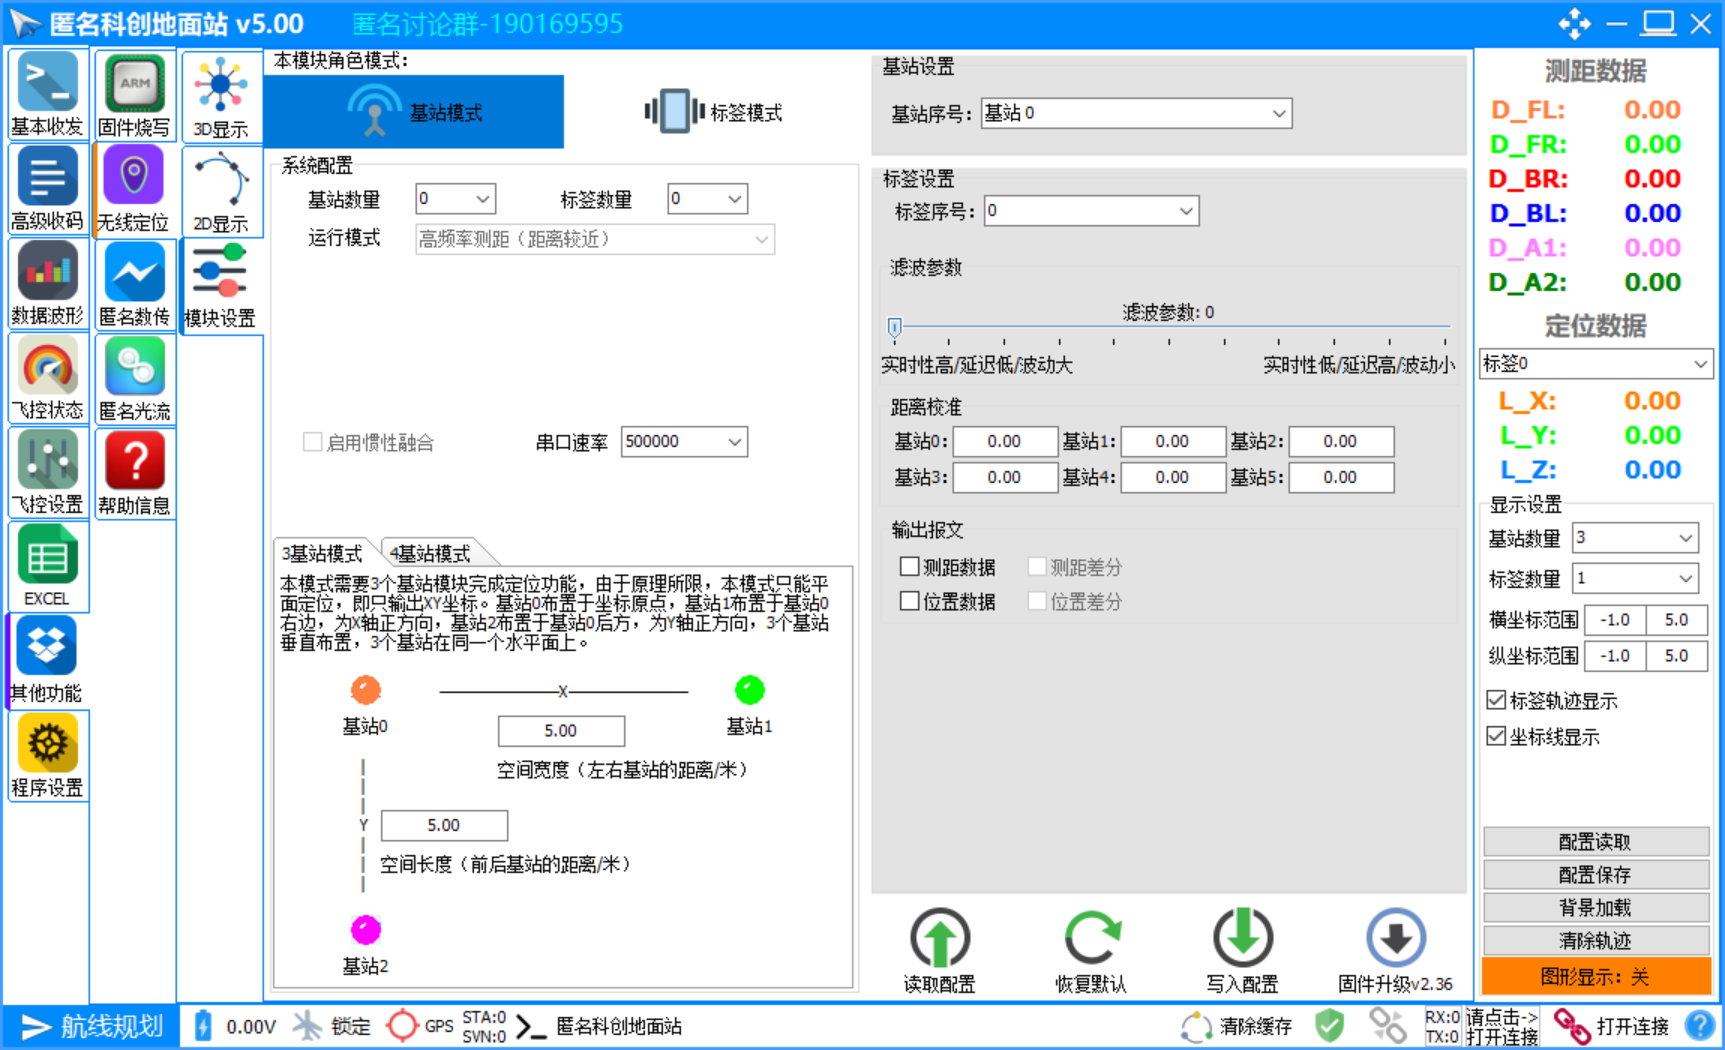The width and height of the screenshot is (1725, 1050).
Task: Toggle the orange 图形显示: 关 button
Action: click(1595, 976)
